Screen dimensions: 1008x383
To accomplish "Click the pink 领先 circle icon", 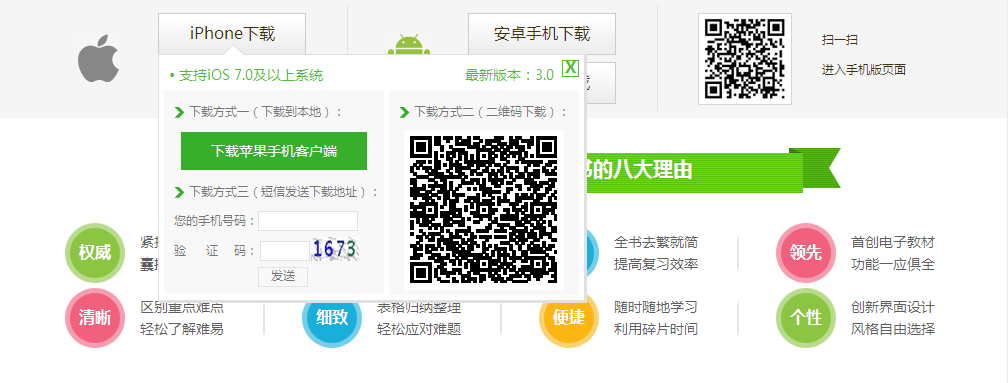I will pos(806,253).
